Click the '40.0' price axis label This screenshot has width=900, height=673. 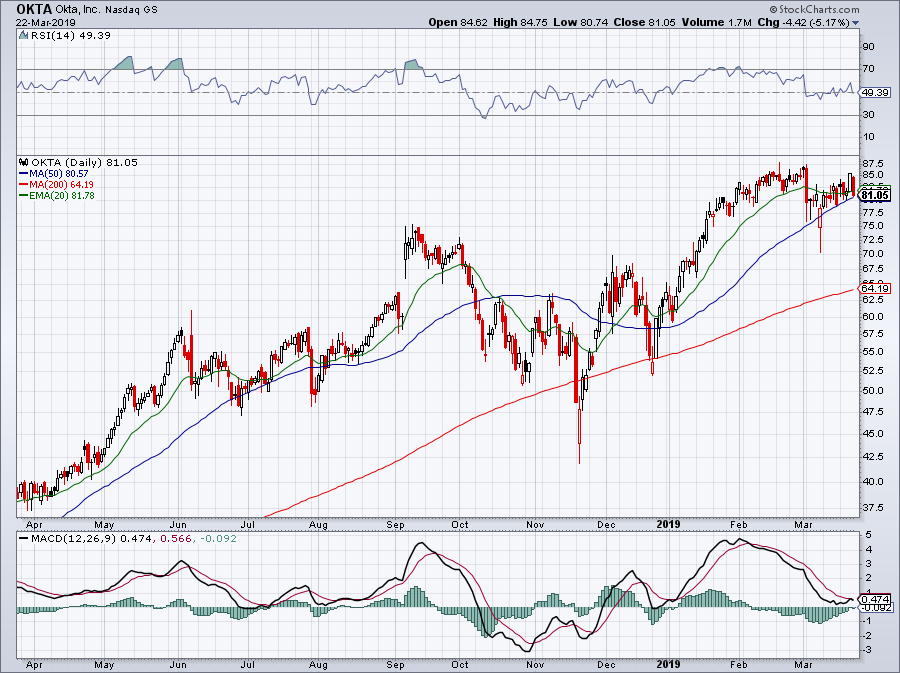pyautogui.click(x=872, y=481)
